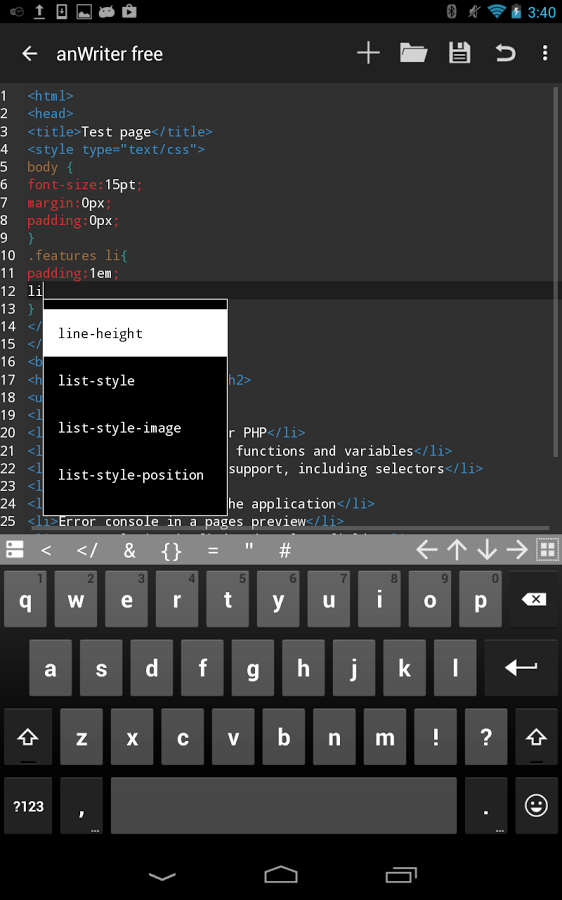Tap the emoji smiley key
Viewport: 562px width, 900px height.
click(536, 806)
